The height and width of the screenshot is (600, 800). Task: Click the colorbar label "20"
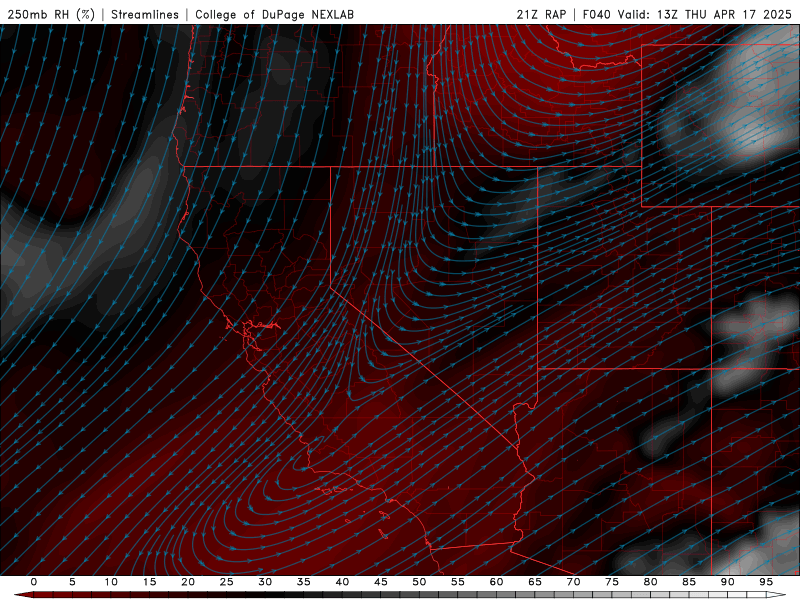point(188,582)
